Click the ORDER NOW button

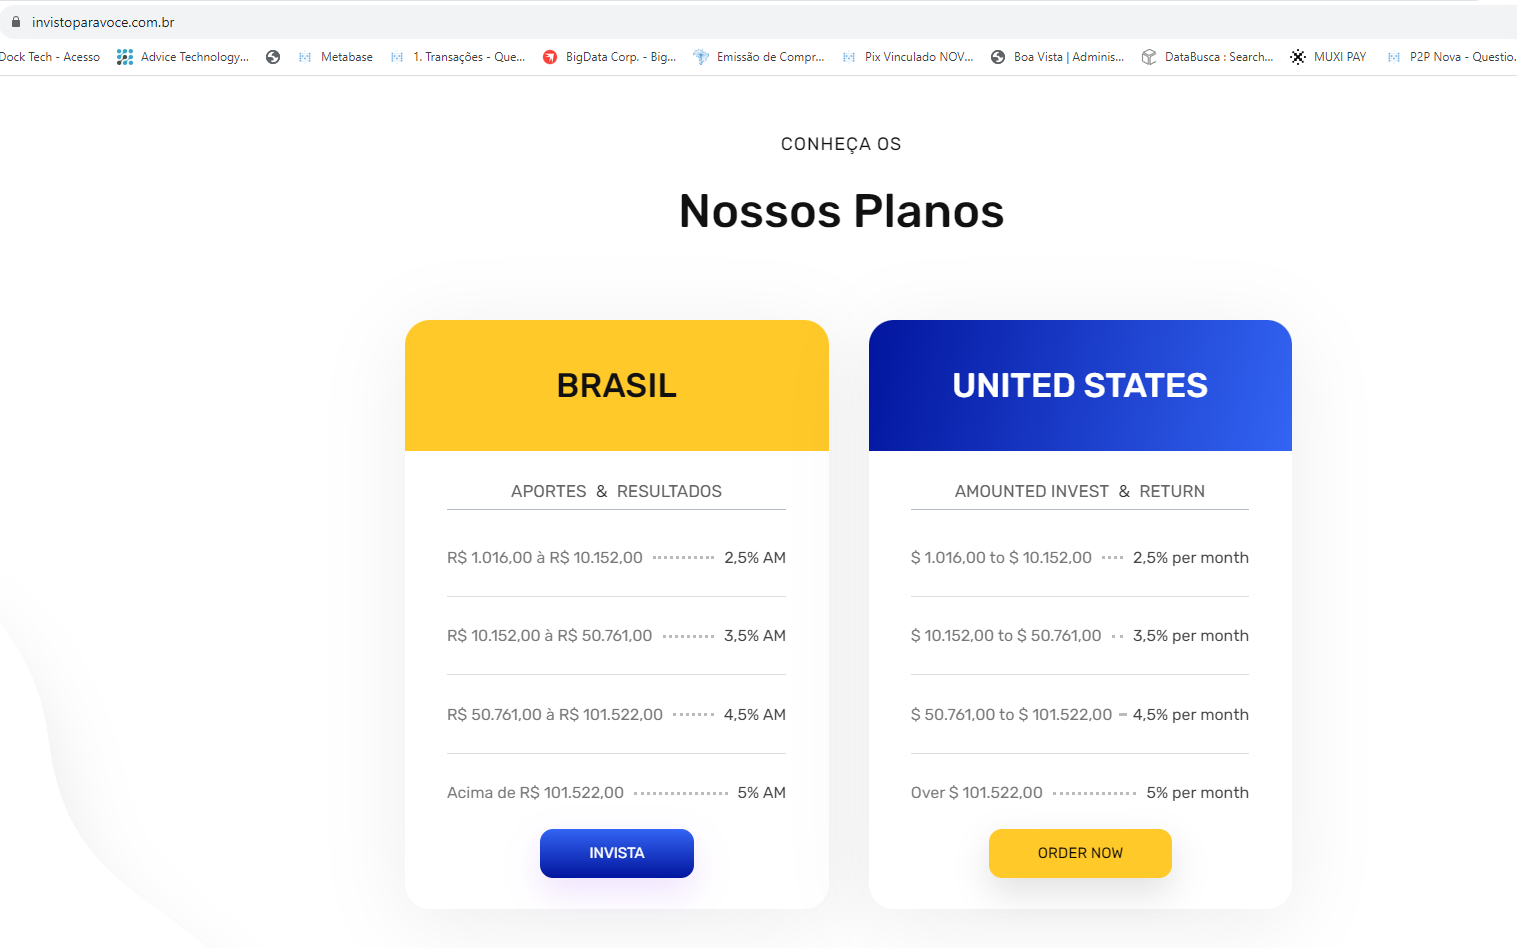[x=1080, y=853]
